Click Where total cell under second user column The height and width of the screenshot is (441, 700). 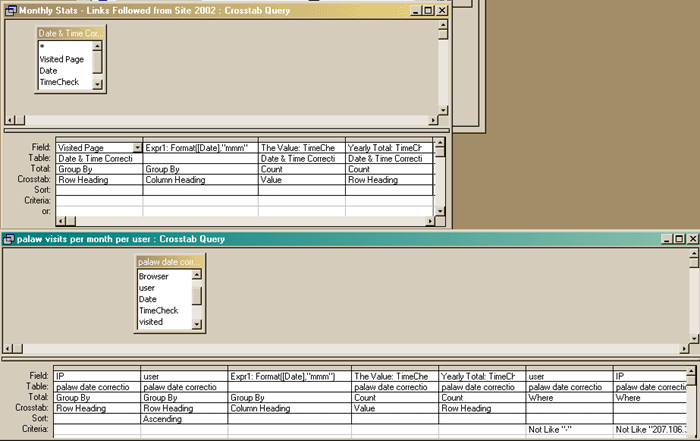click(x=567, y=397)
